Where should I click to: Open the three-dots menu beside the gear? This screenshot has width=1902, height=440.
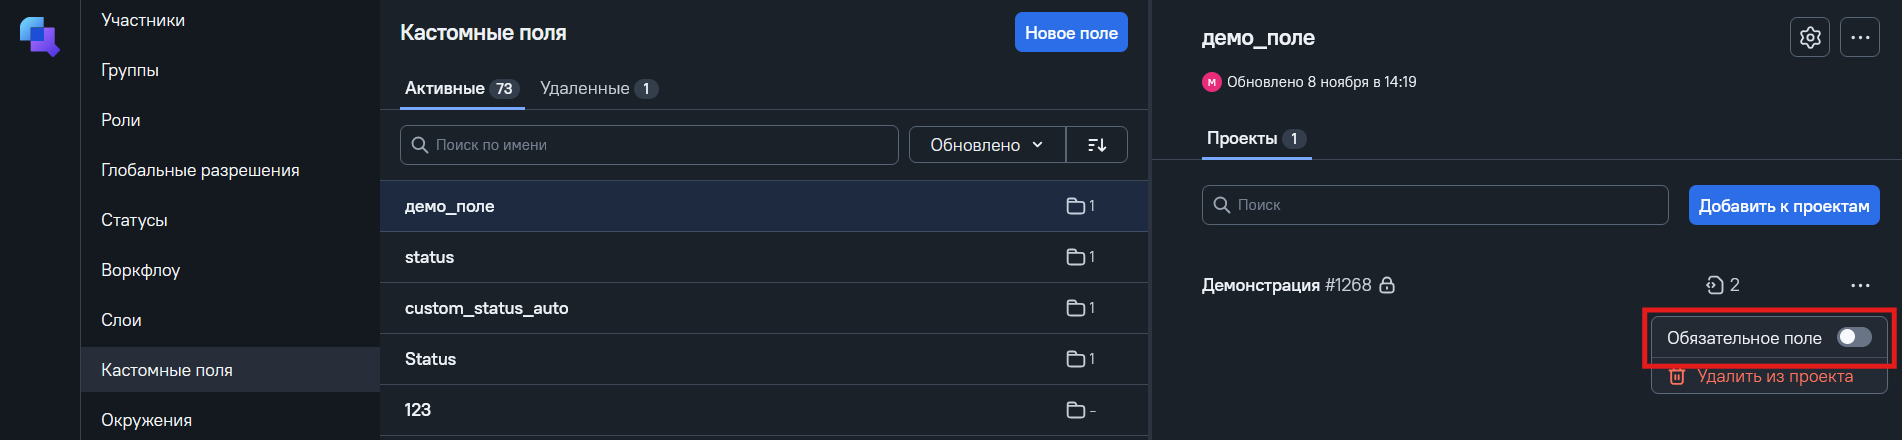coord(1859,38)
